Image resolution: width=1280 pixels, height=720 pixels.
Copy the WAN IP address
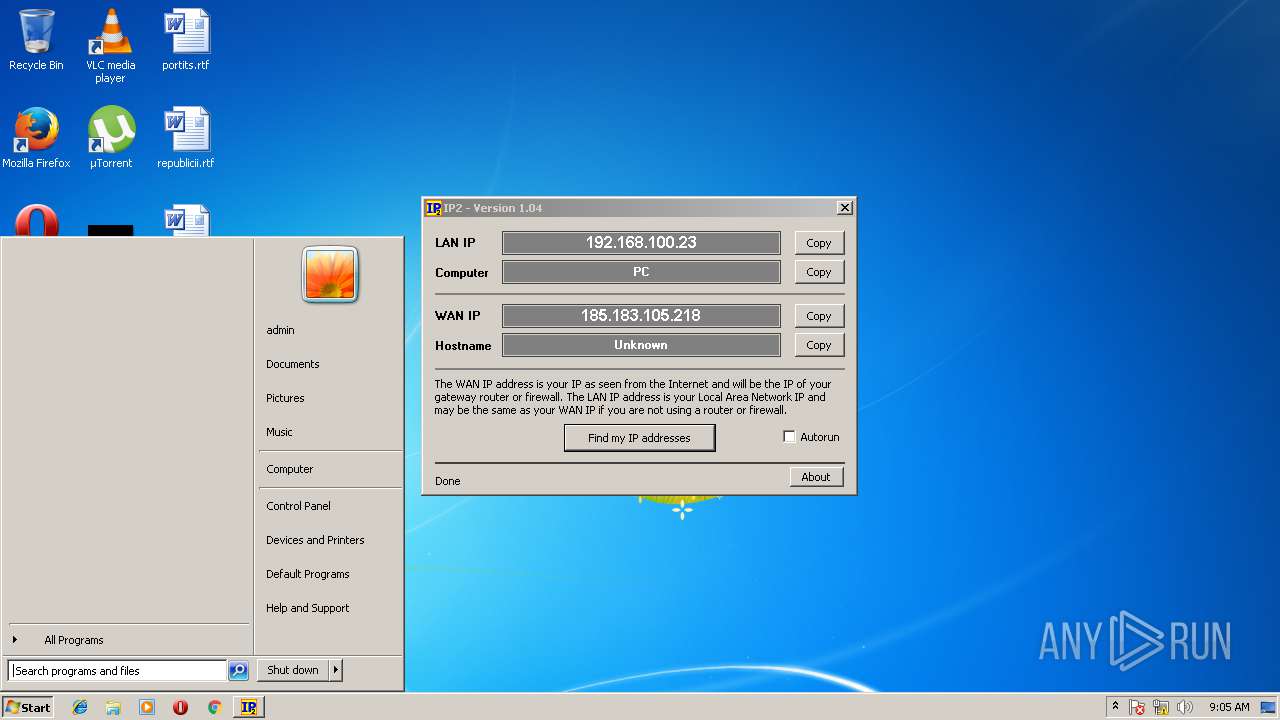point(819,316)
